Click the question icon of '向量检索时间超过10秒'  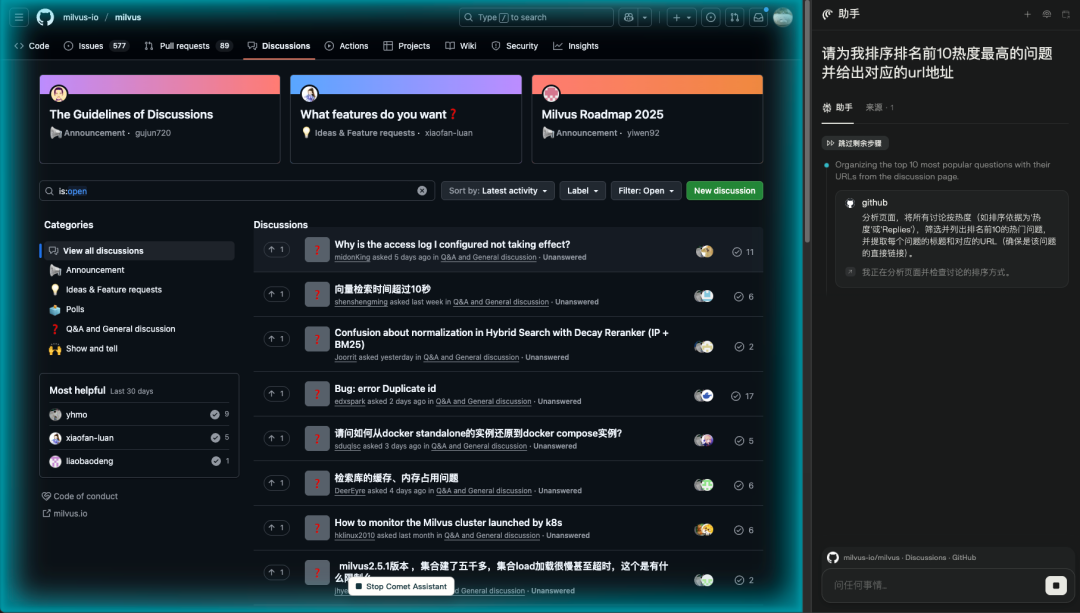[x=317, y=294]
